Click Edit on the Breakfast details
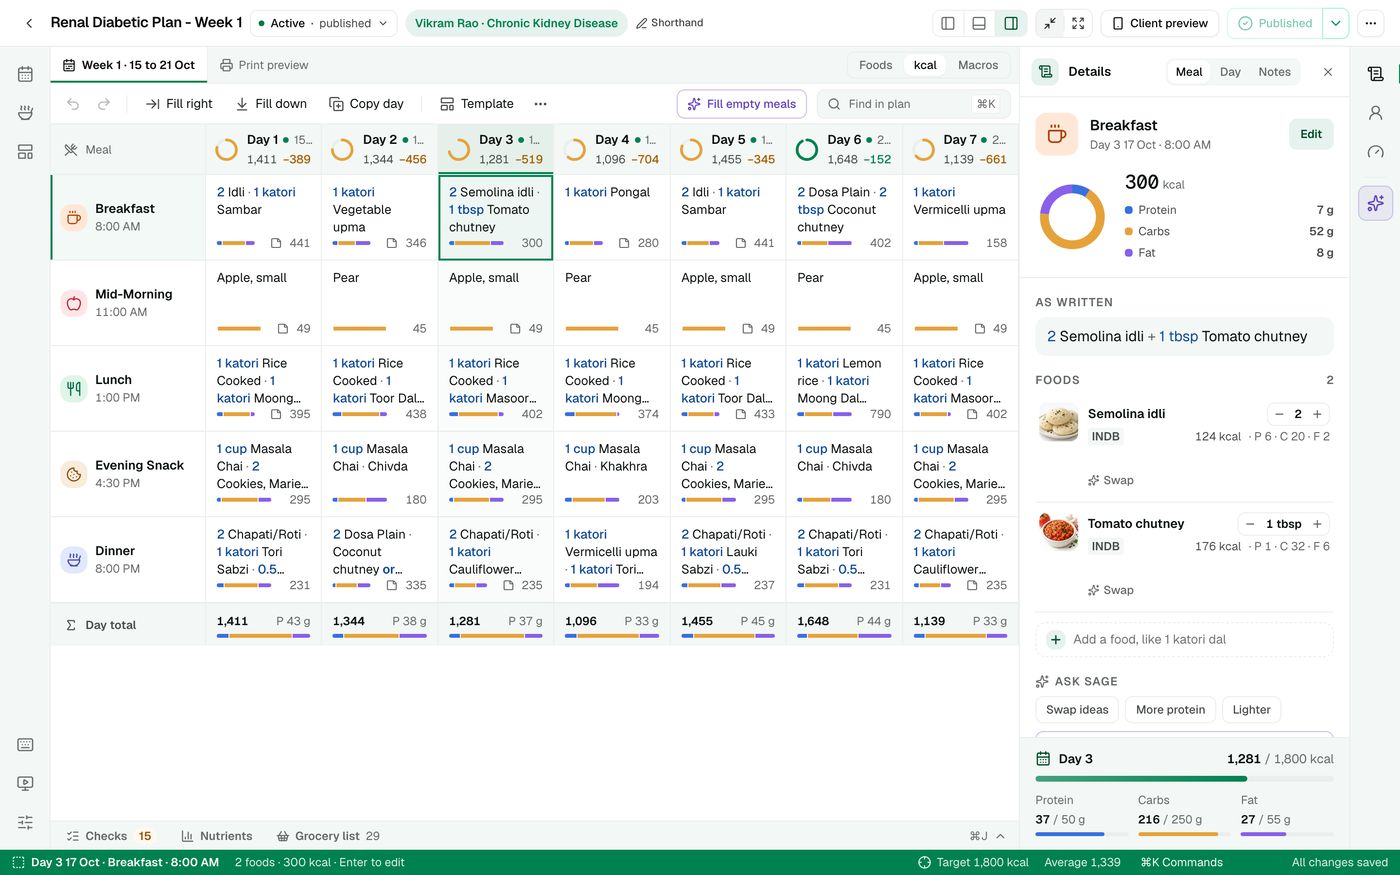The width and height of the screenshot is (1400, 875). pos(1311,134)
